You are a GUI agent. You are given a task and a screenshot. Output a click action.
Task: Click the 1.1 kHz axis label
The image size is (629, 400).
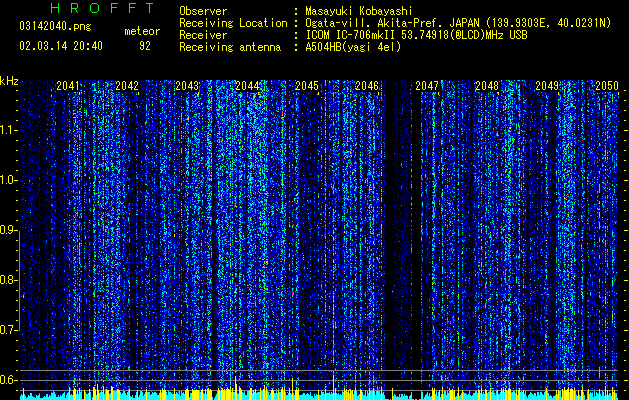[x=8, y=130]
